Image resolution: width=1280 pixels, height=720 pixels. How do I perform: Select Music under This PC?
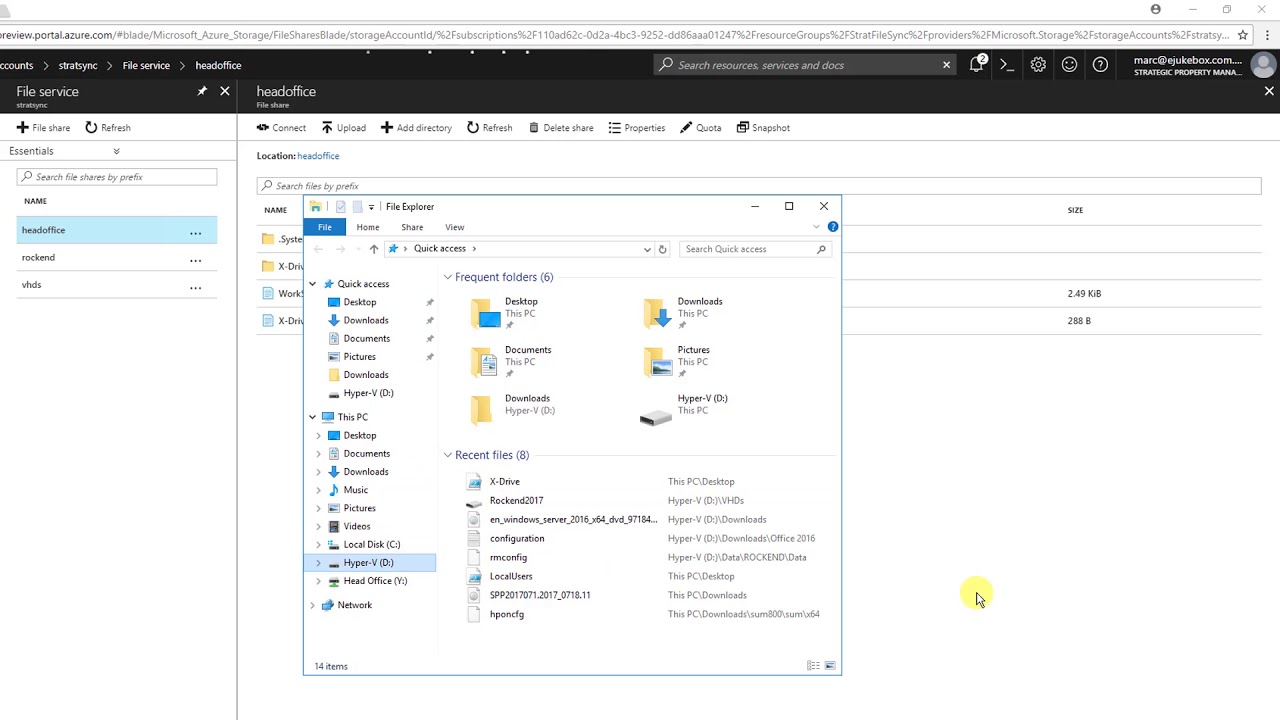click(356, 490)
